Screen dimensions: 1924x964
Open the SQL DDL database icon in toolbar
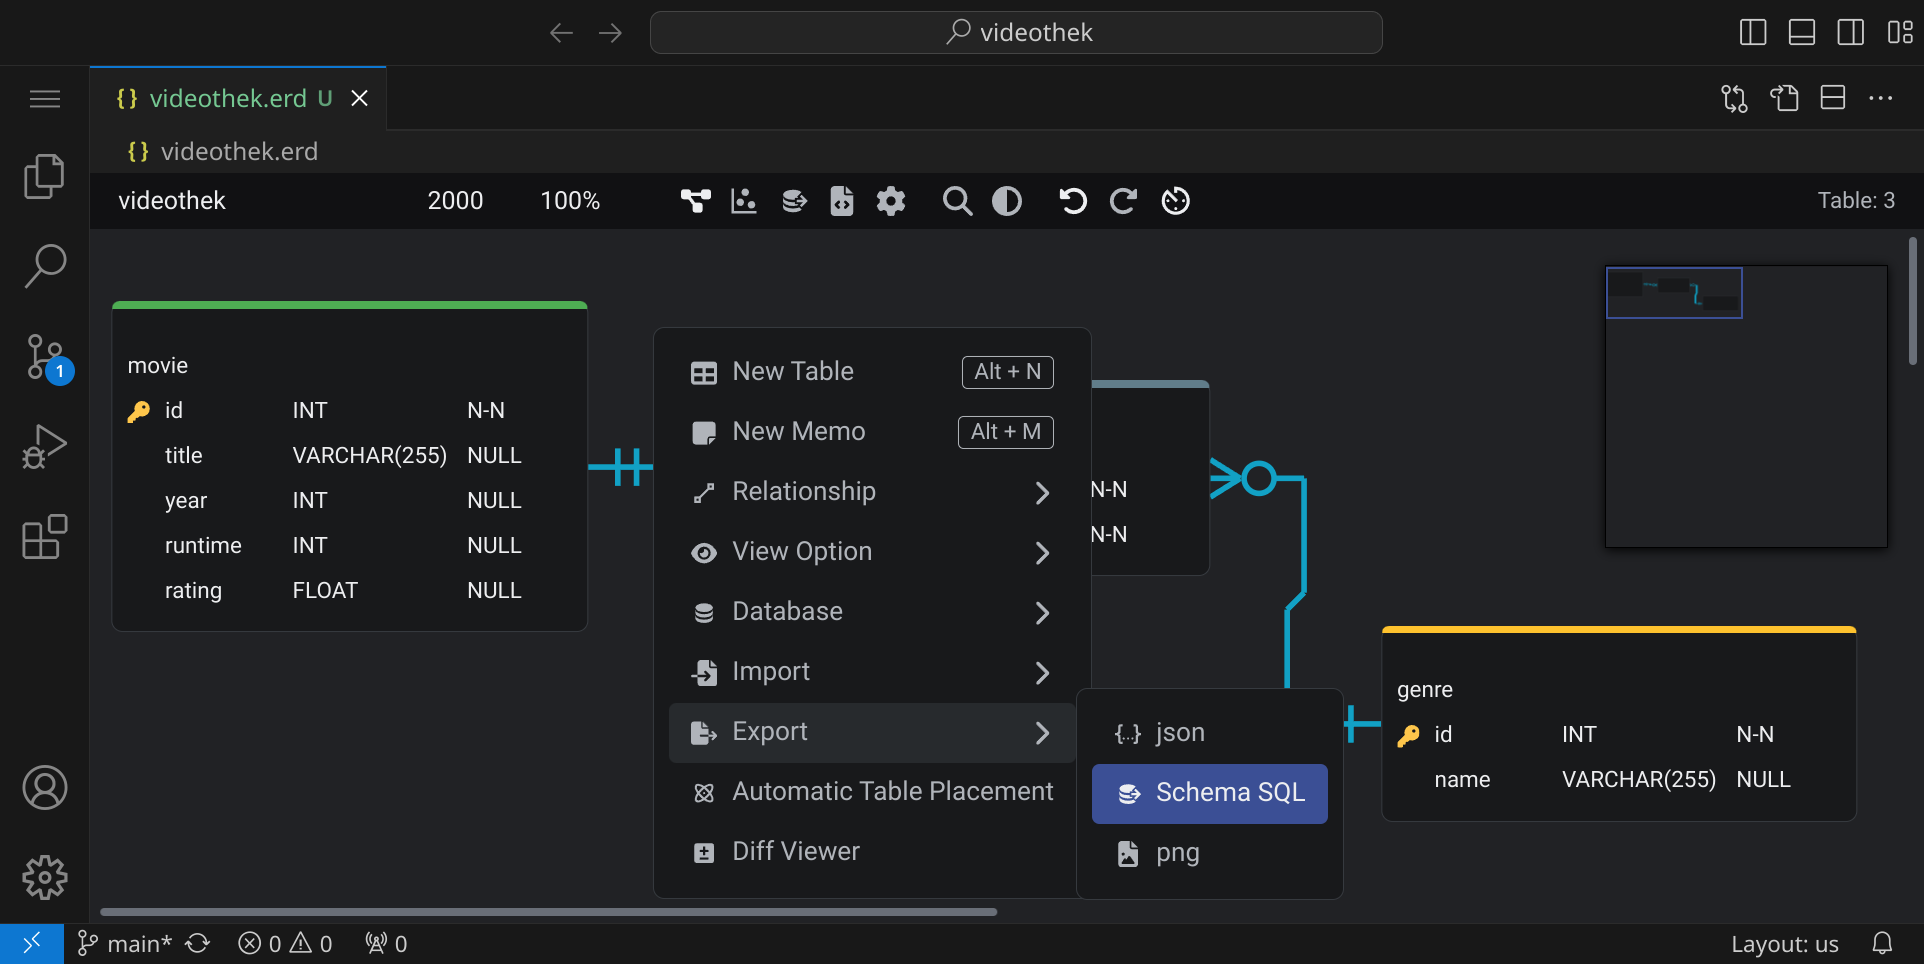[x=794, y=201]
